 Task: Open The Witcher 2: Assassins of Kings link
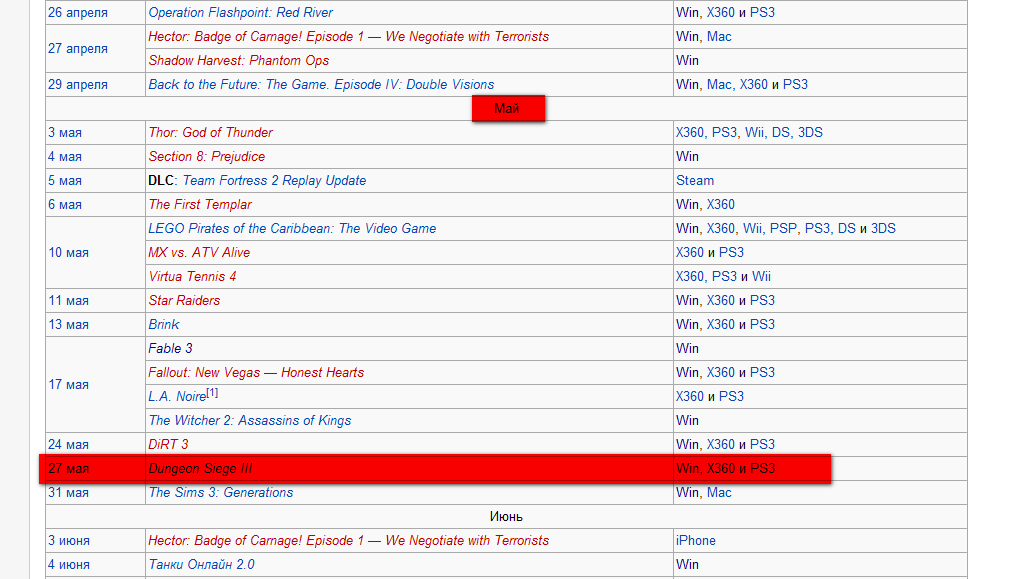coord(250,421)
